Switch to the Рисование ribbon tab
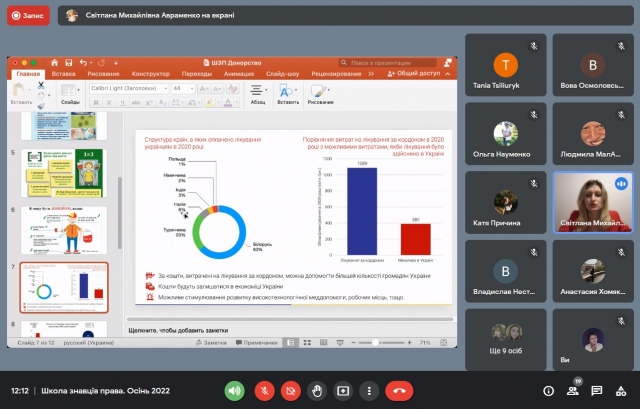 [x=103, y=74]
